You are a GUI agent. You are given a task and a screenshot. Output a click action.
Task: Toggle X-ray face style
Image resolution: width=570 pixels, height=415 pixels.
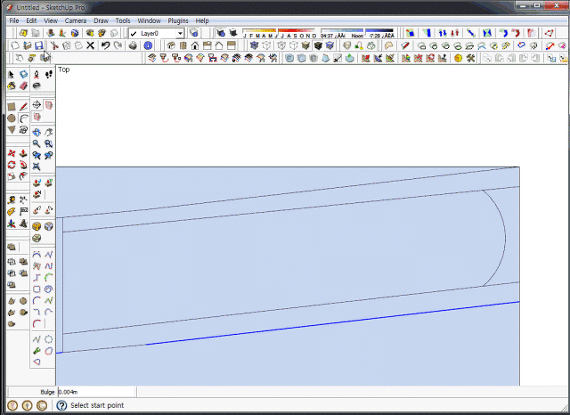tap(254, 45)
